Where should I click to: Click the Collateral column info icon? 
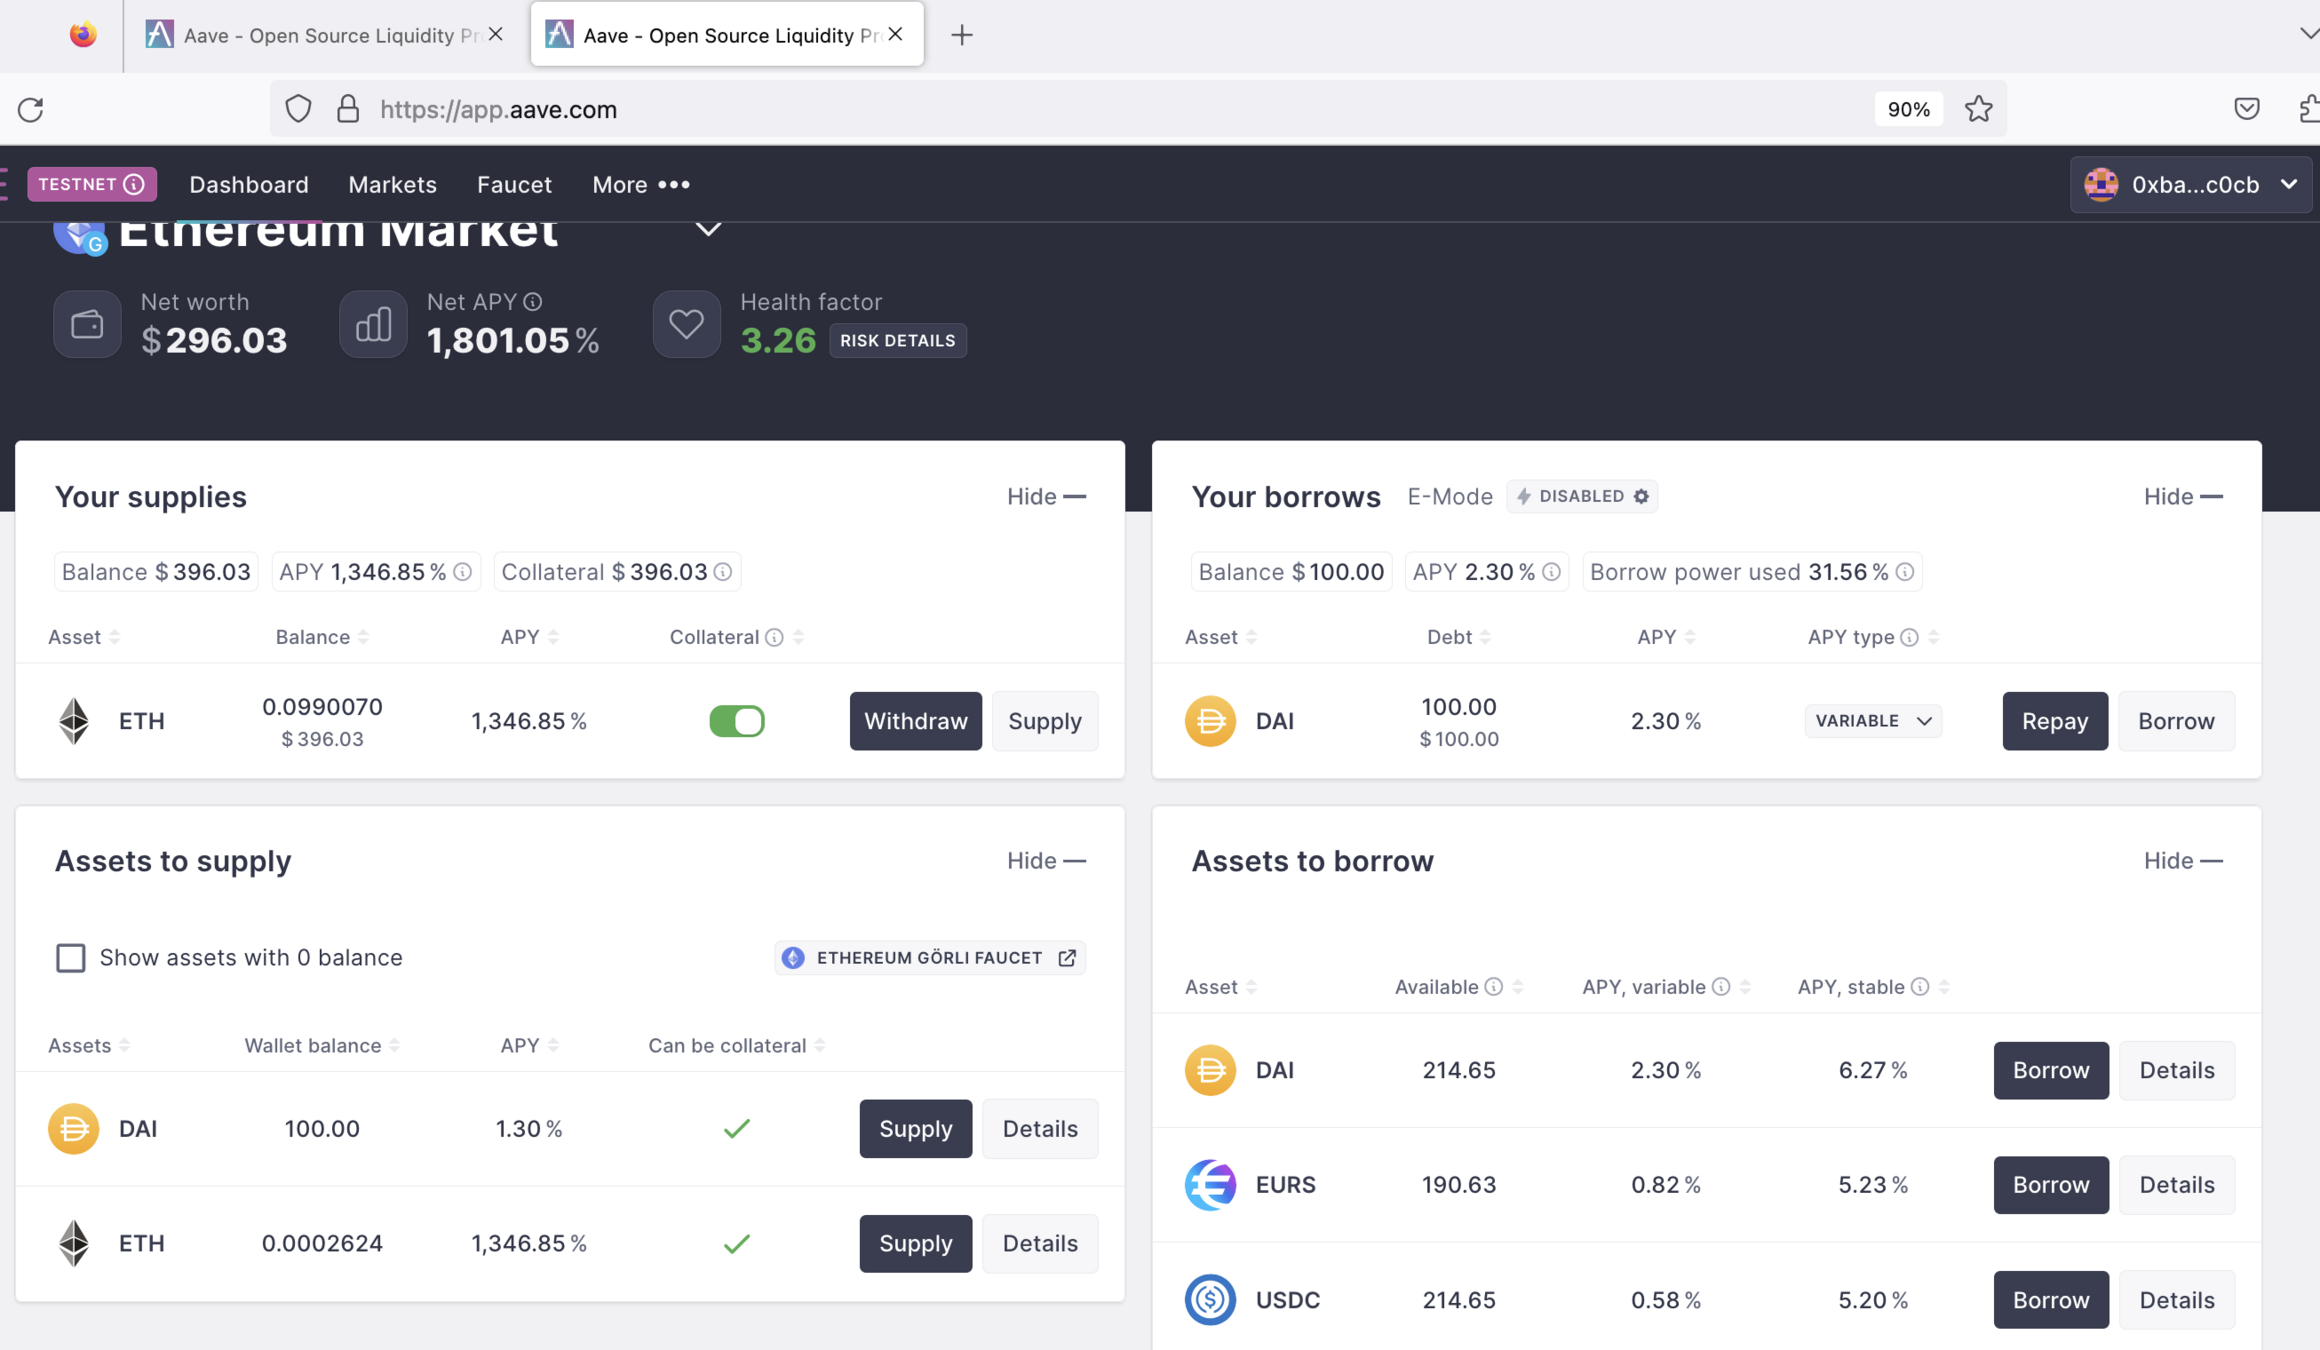[774, 637]
